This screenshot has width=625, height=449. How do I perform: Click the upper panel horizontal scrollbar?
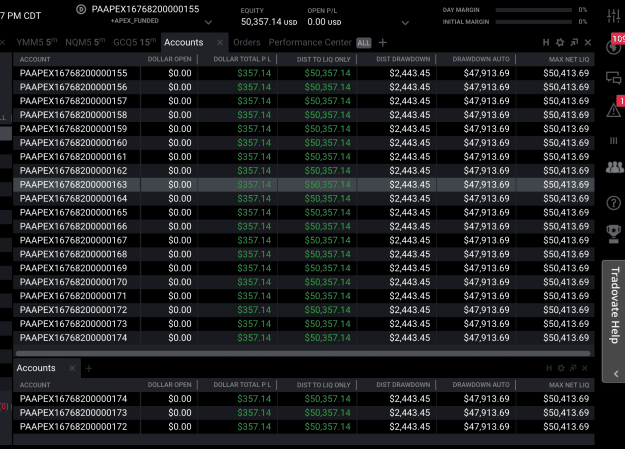click(303, 353)
